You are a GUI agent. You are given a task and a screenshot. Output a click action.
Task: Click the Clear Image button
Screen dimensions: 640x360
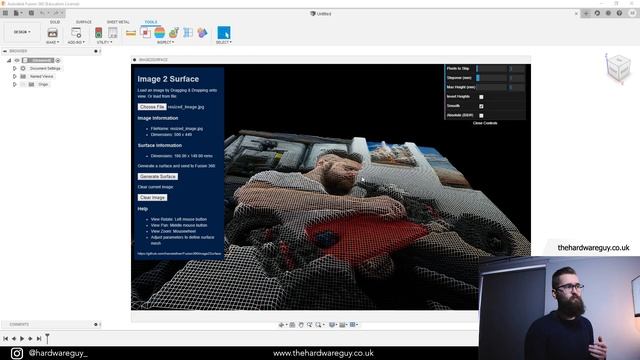coord(152,198)
